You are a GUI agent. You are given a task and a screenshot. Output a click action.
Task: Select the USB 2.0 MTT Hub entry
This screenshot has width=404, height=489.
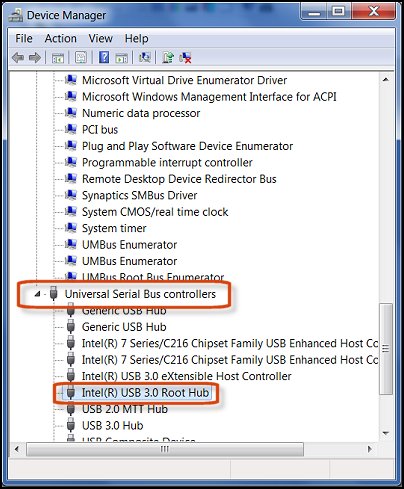[125, 409]
